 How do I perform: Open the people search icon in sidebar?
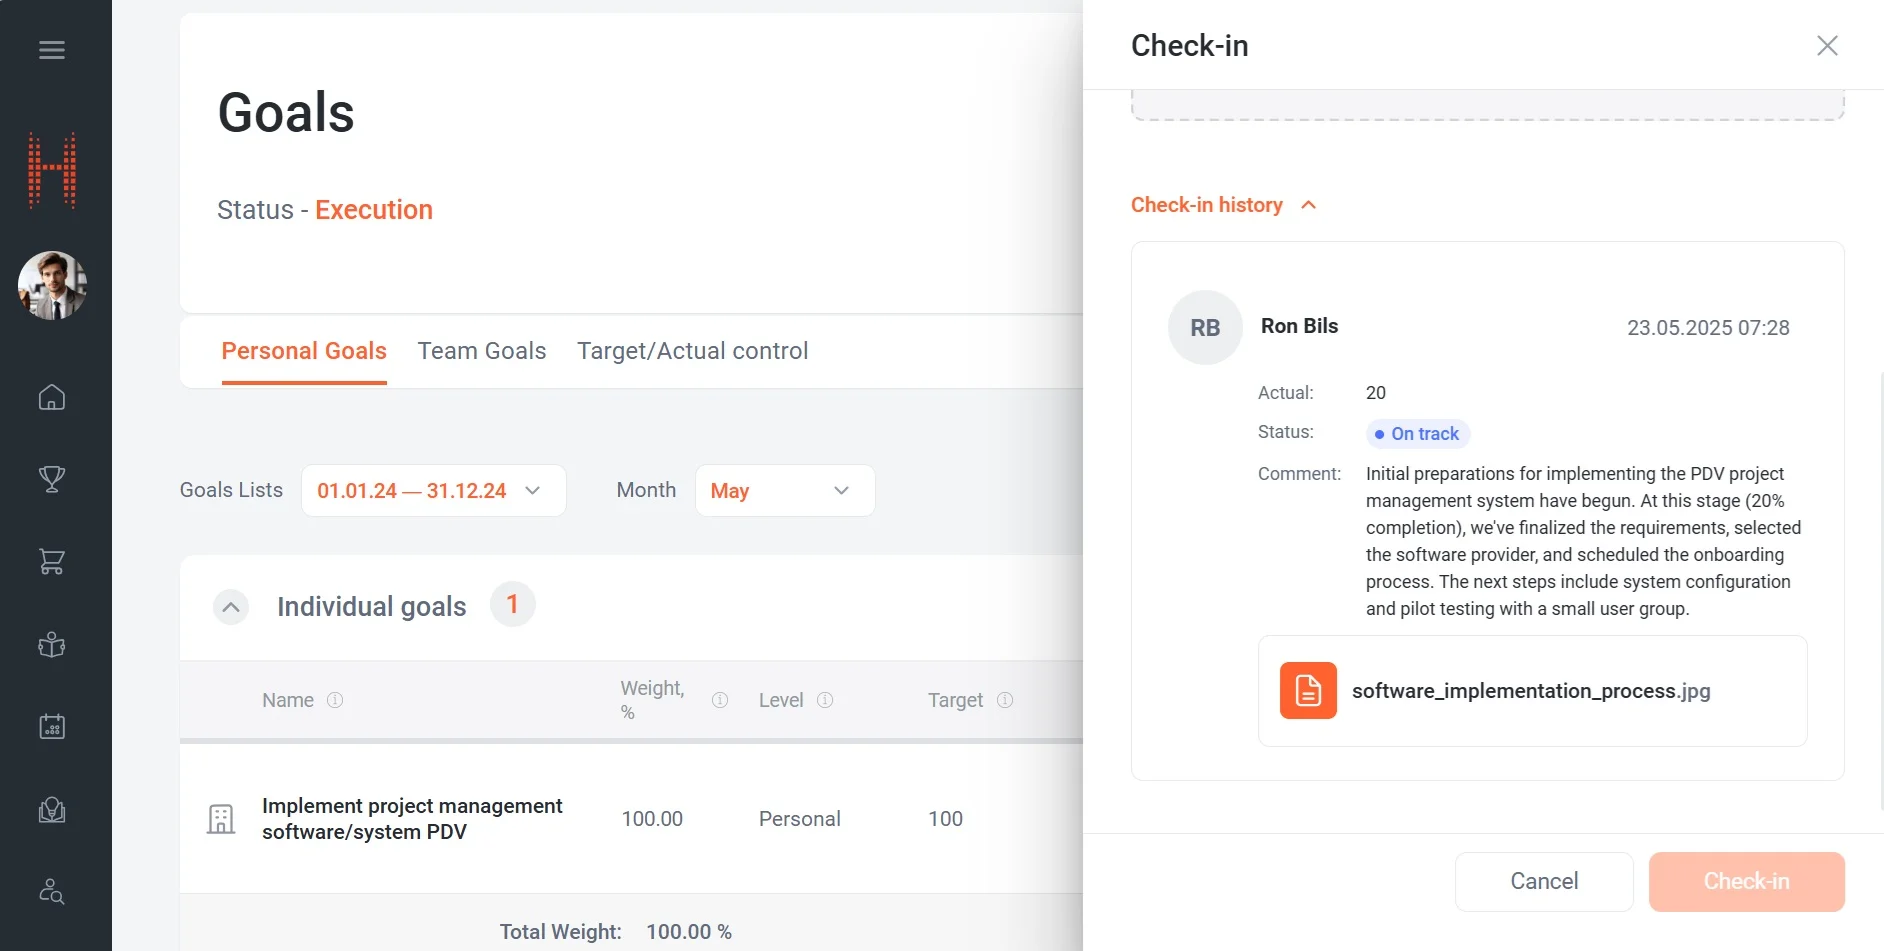click(52, 891)
